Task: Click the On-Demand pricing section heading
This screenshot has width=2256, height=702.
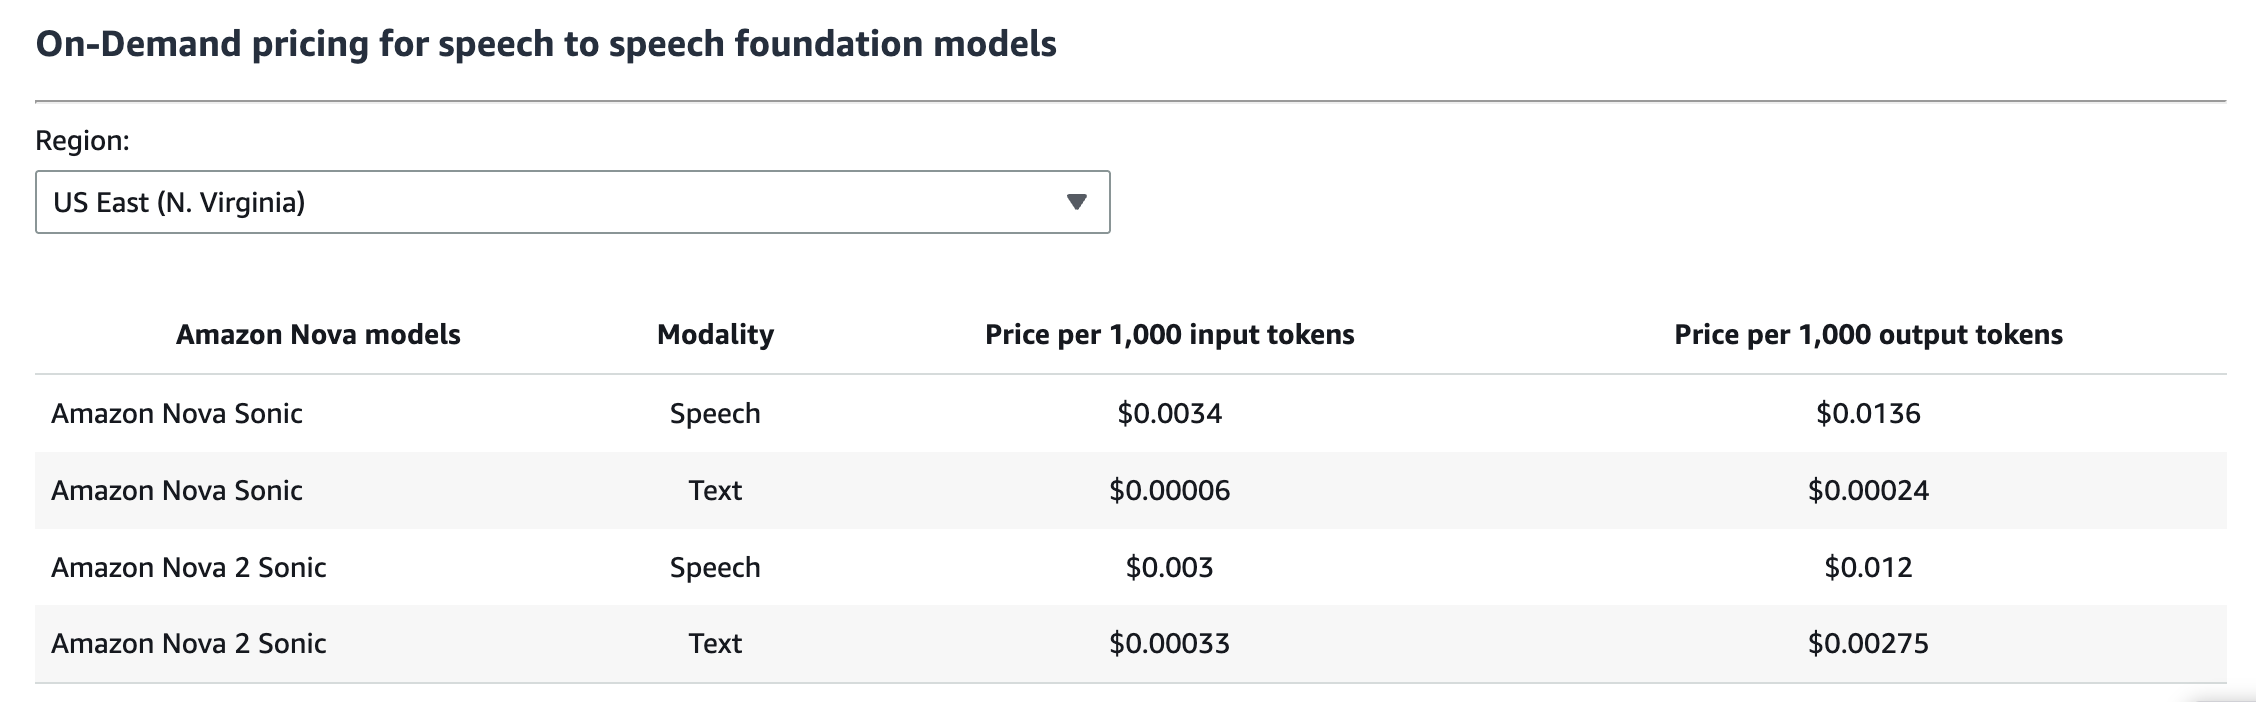Action: tap(546, 44)
